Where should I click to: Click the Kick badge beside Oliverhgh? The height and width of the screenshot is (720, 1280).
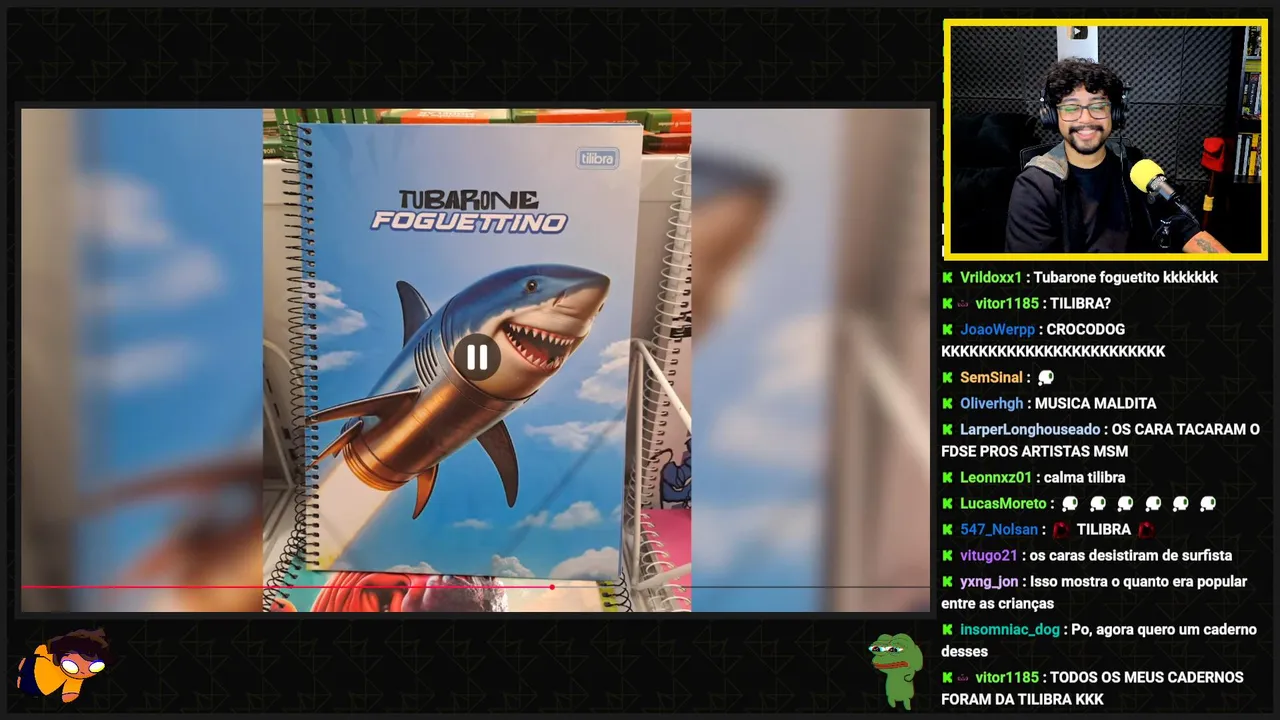(x=947, y=404)
